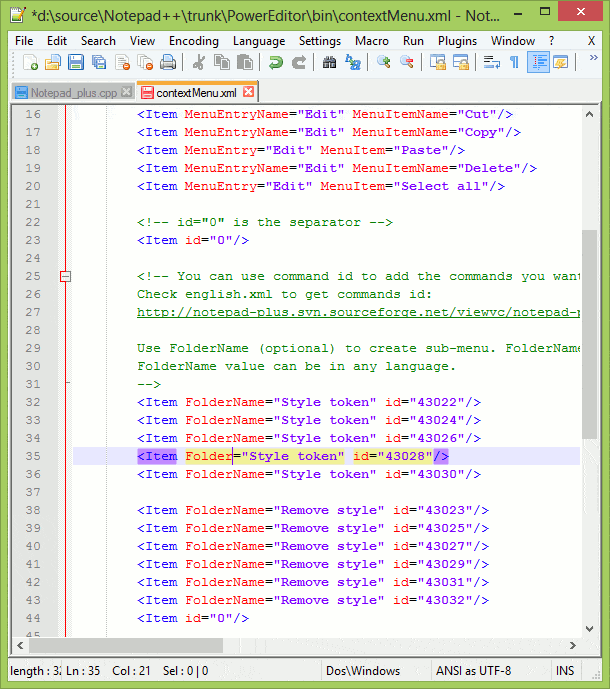610x689 pixels.
Task: Close current document via toolbar Close icon
Action: click(x=122, y=62)
